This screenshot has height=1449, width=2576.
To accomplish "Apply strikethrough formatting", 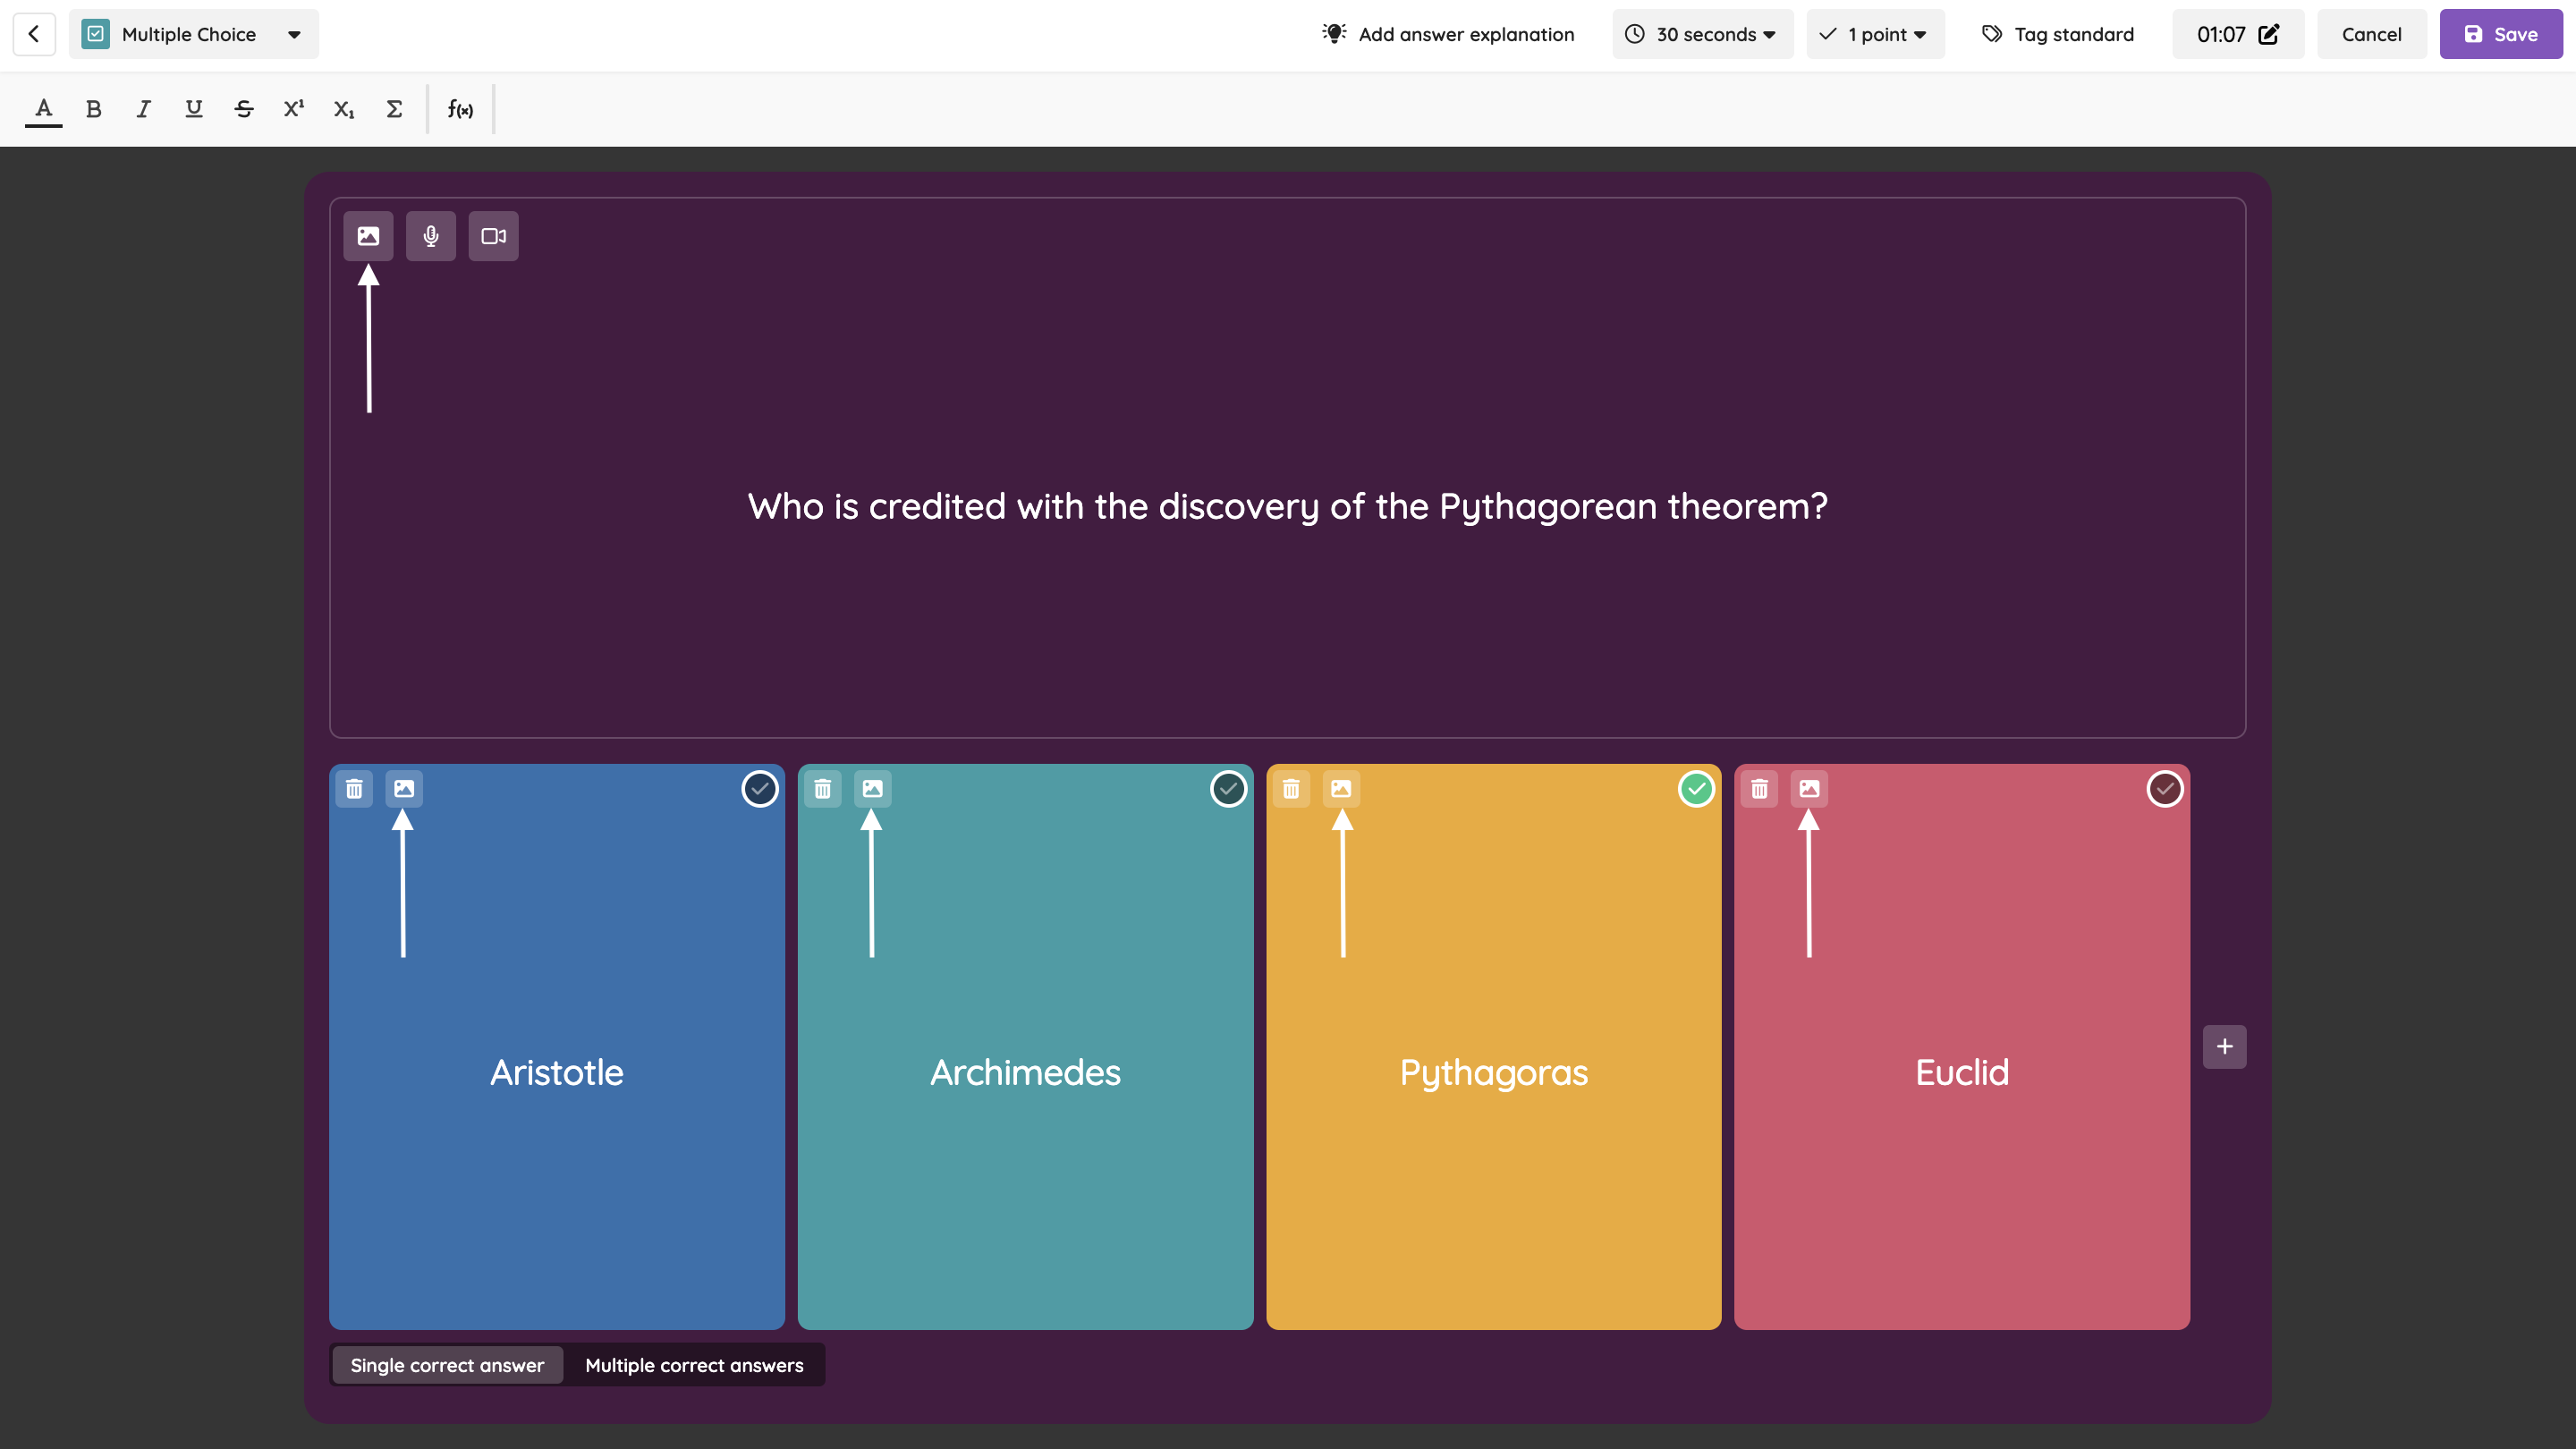I will coord(243,109).
